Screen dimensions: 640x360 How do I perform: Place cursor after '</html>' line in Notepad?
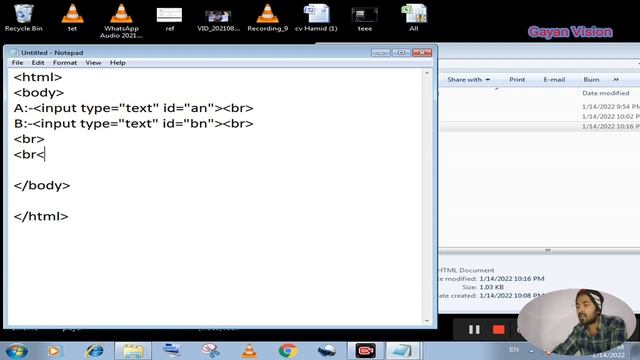(x=69, y=216)
